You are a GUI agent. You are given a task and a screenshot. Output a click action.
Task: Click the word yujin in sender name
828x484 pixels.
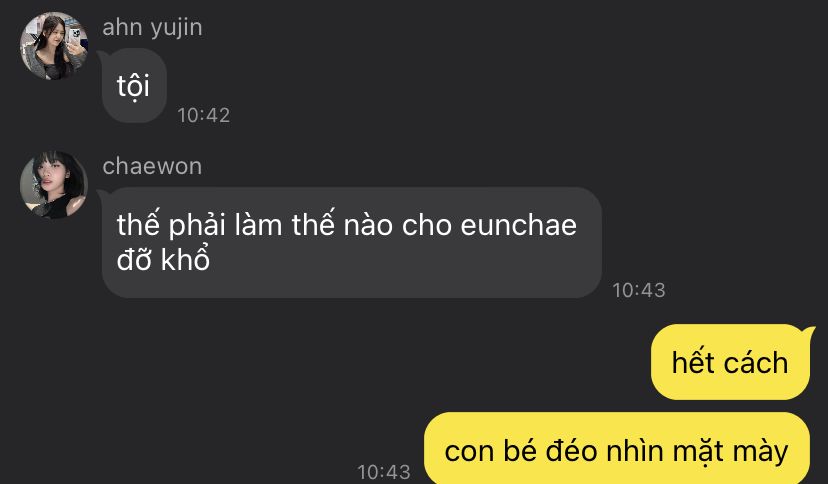(176, 29)
